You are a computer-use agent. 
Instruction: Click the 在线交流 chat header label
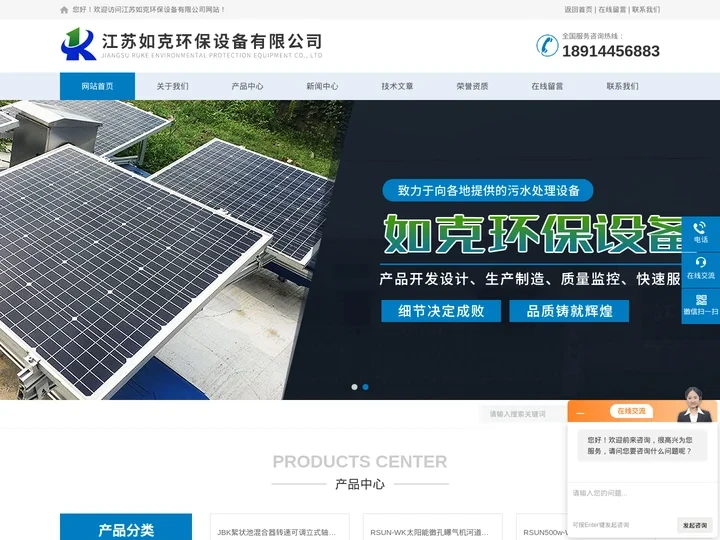pyautogui.click(x=631, y=411)
